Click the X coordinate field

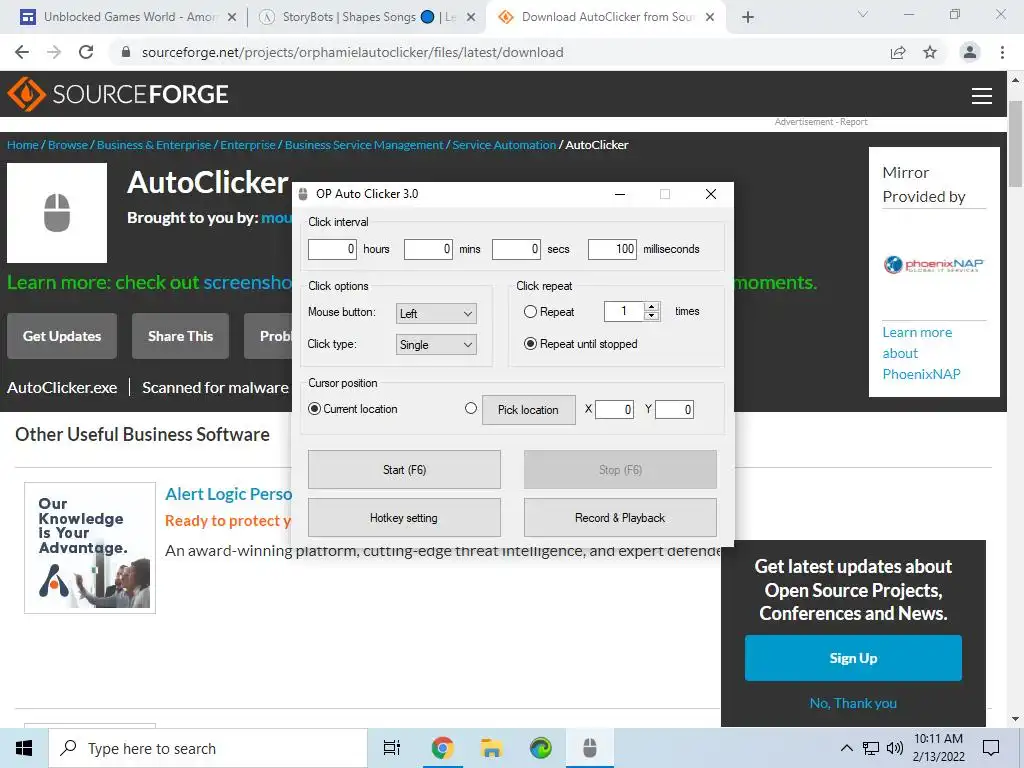pos(614,409)
